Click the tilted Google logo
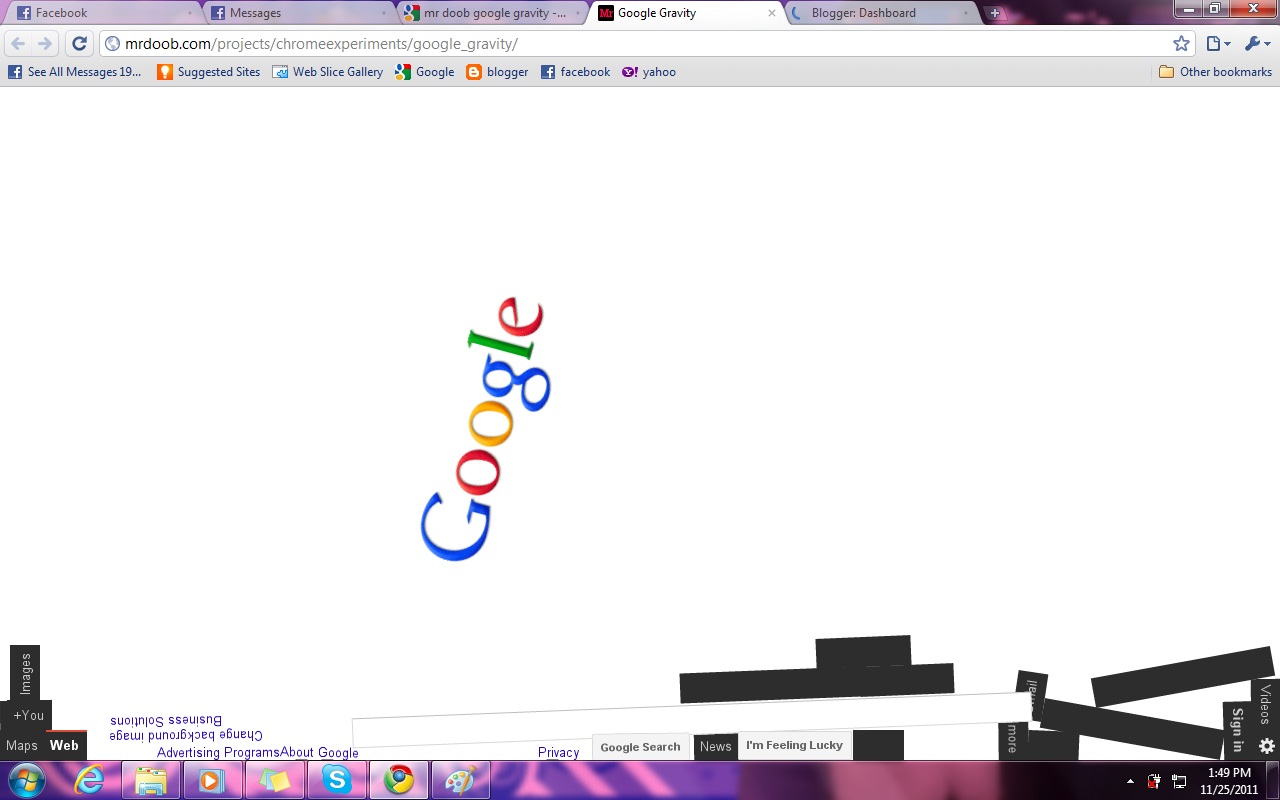Screen dimensions: 1280x800 [486, 428]
